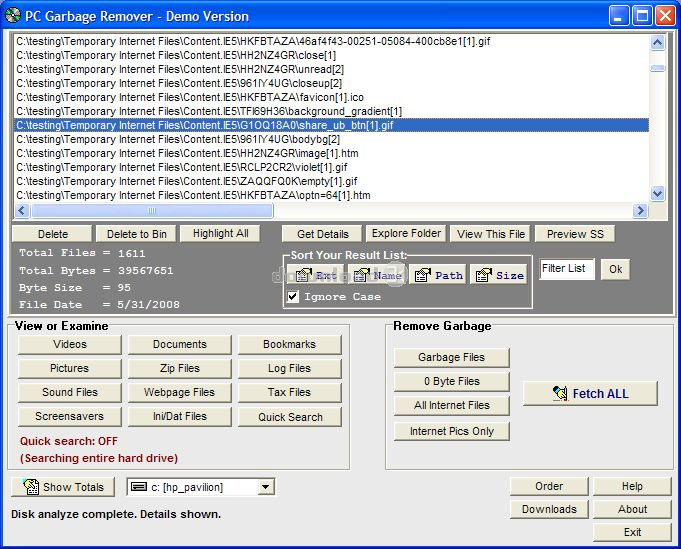This screenshot has height=549, width=681.
Task: Select the 46af4f43-00251 gif file row
Action: 331,41
